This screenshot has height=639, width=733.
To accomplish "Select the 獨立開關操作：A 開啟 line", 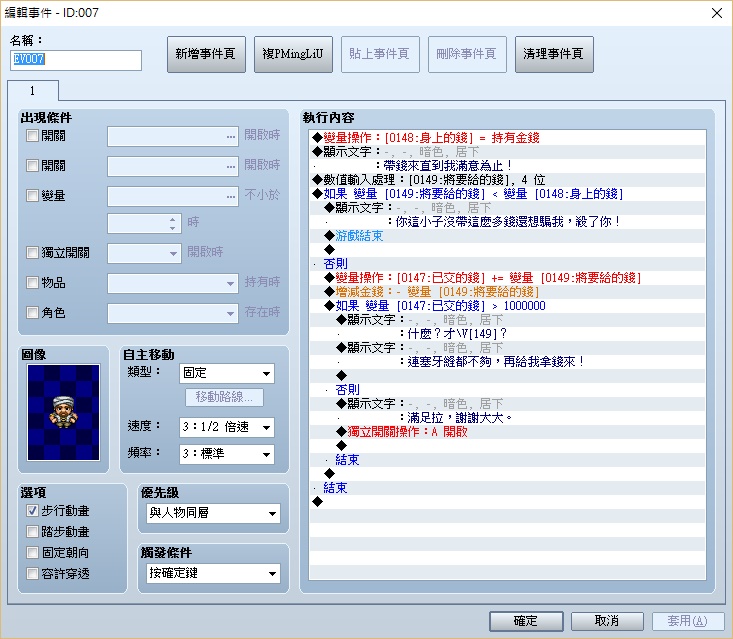I will [x=508, y=432].
